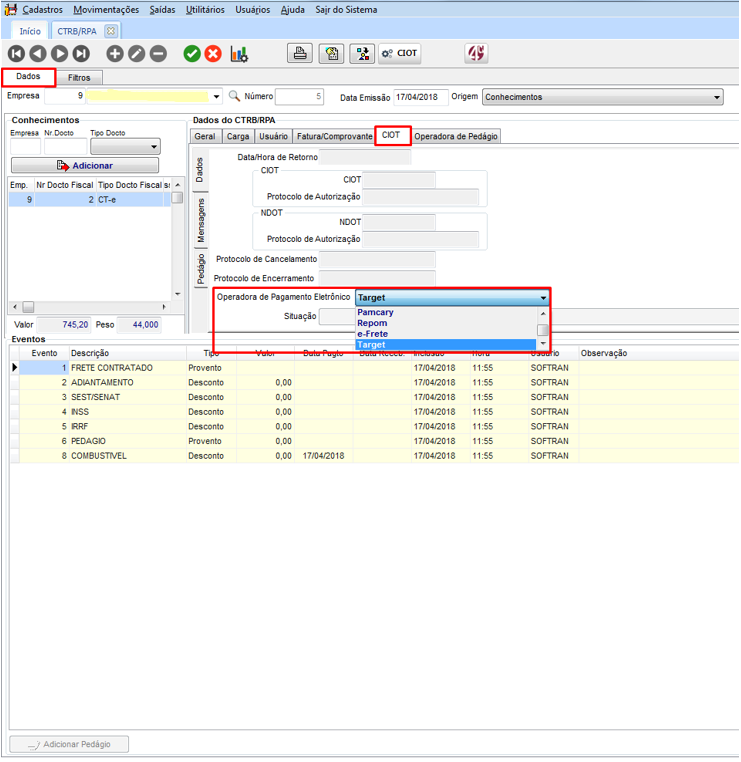Click Adicionar Pedágio button
The image size is (741, 762).
click(x=69, y=745)
